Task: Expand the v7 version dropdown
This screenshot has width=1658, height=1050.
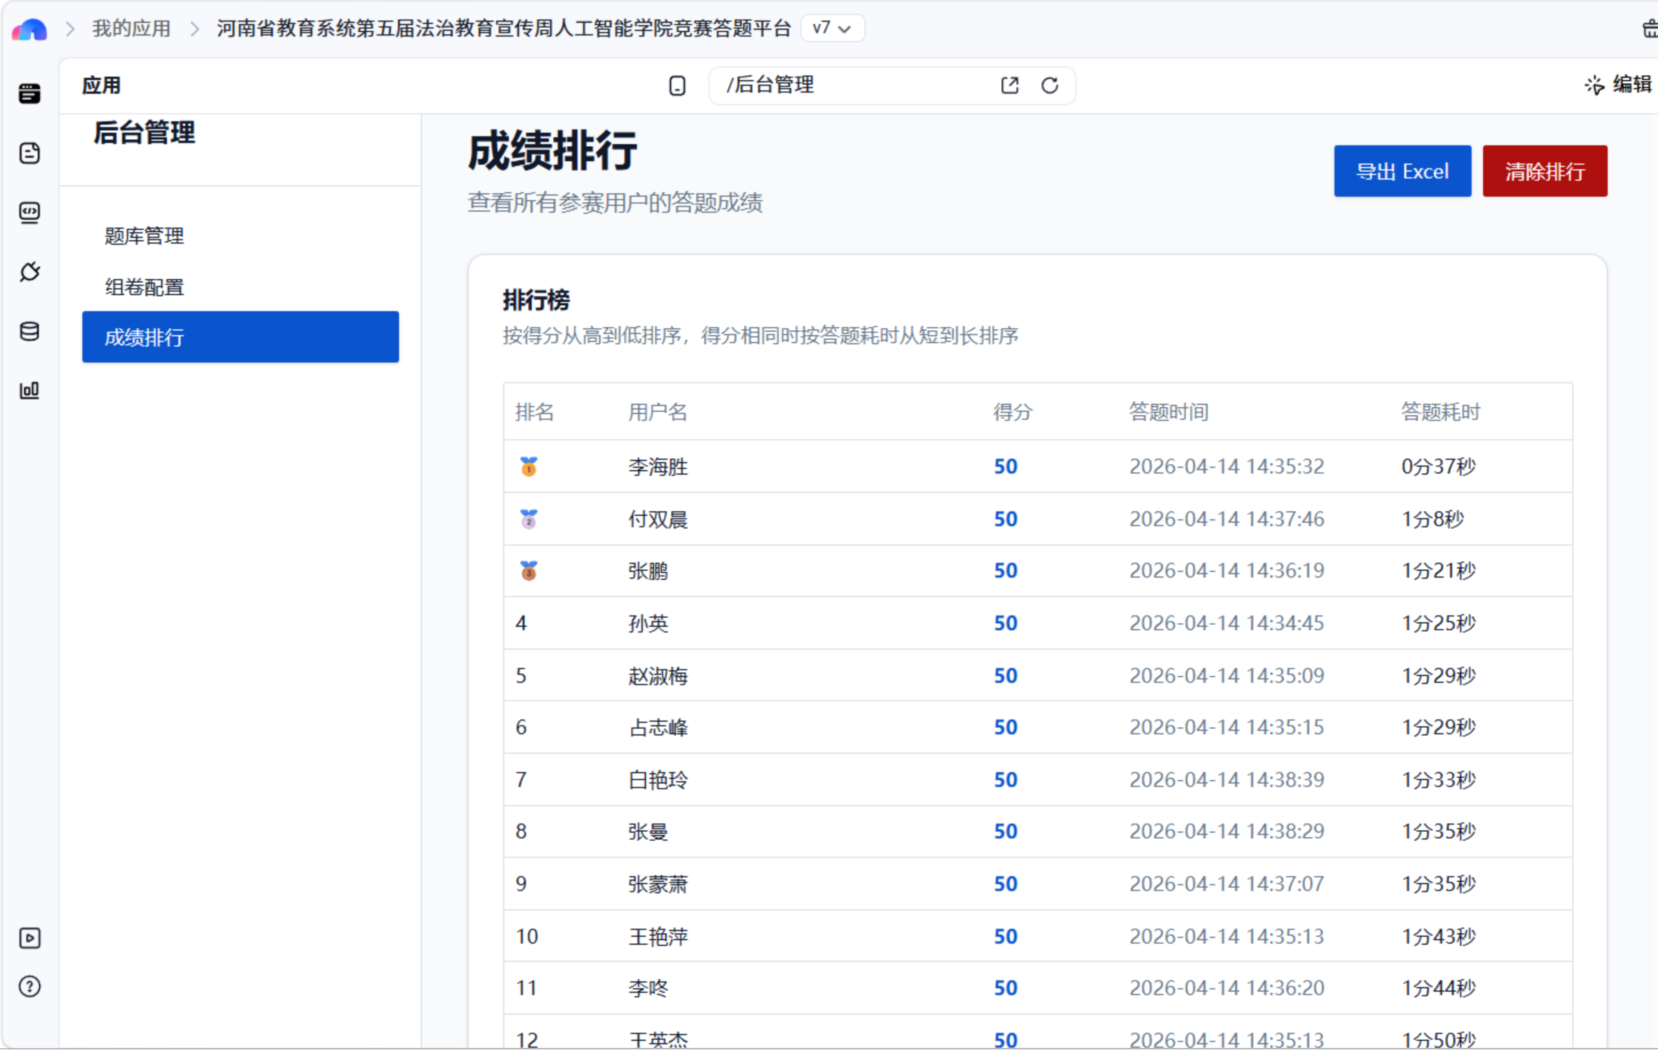Action: (832, 28)
